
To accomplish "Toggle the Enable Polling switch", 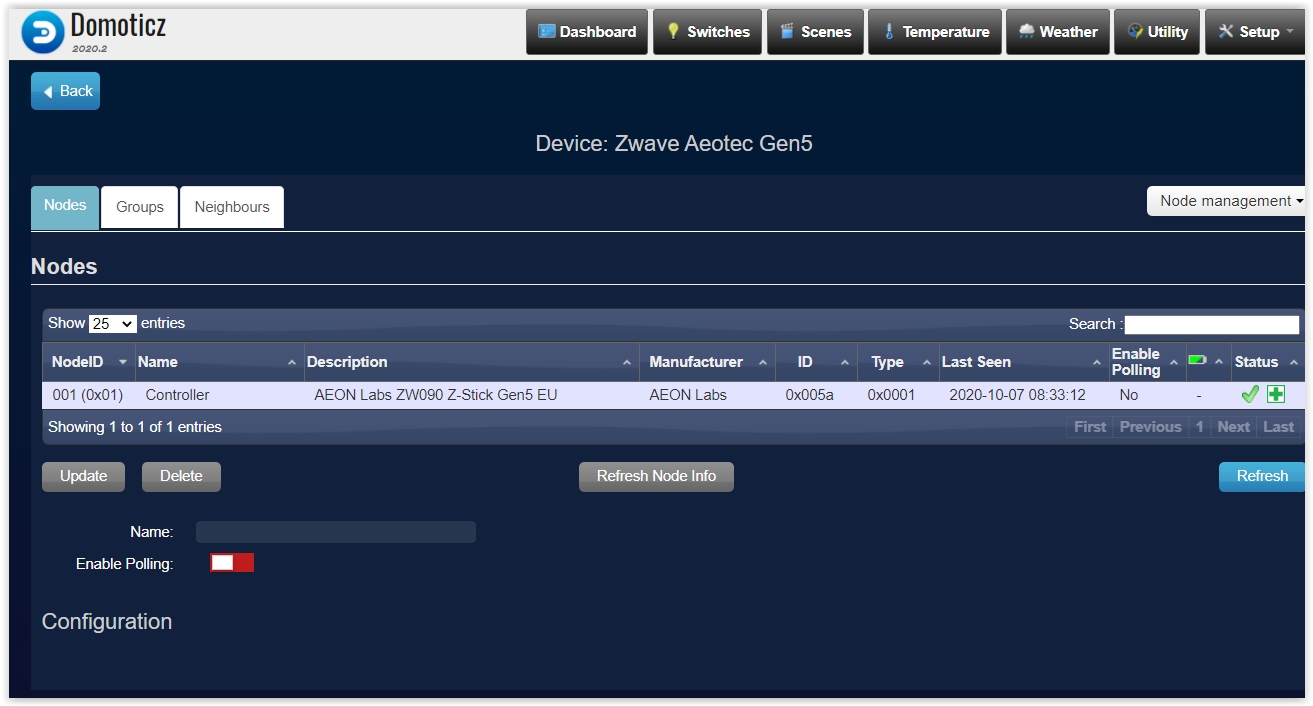I will pyautogui.click(x=232, y=563).
